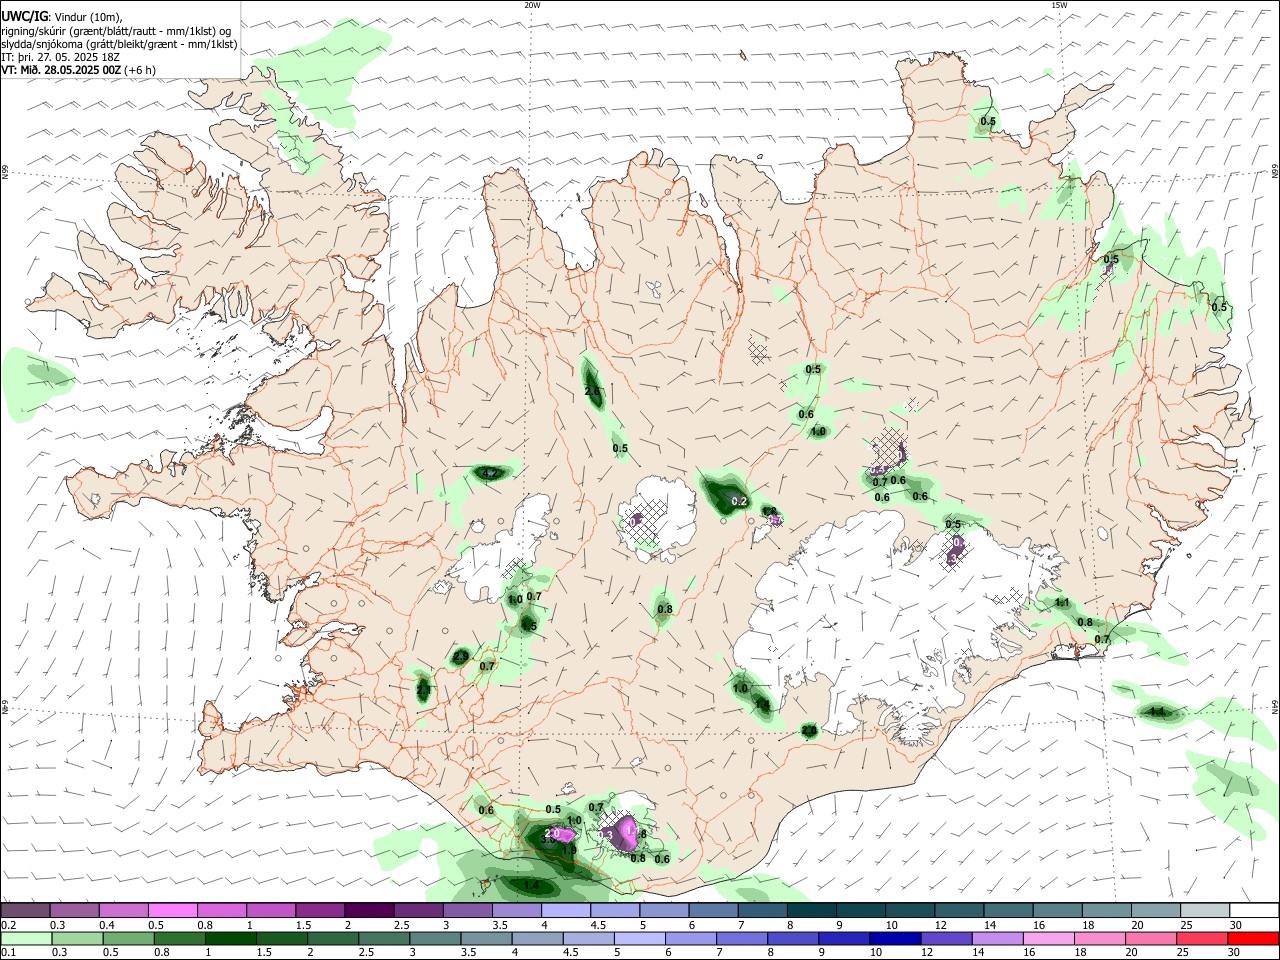The height and width of the screenshot is (960, 1280).
Task: Click the valid time 'VT: Mið. 28.05.2025 00Z'
Action: [62, 70]
